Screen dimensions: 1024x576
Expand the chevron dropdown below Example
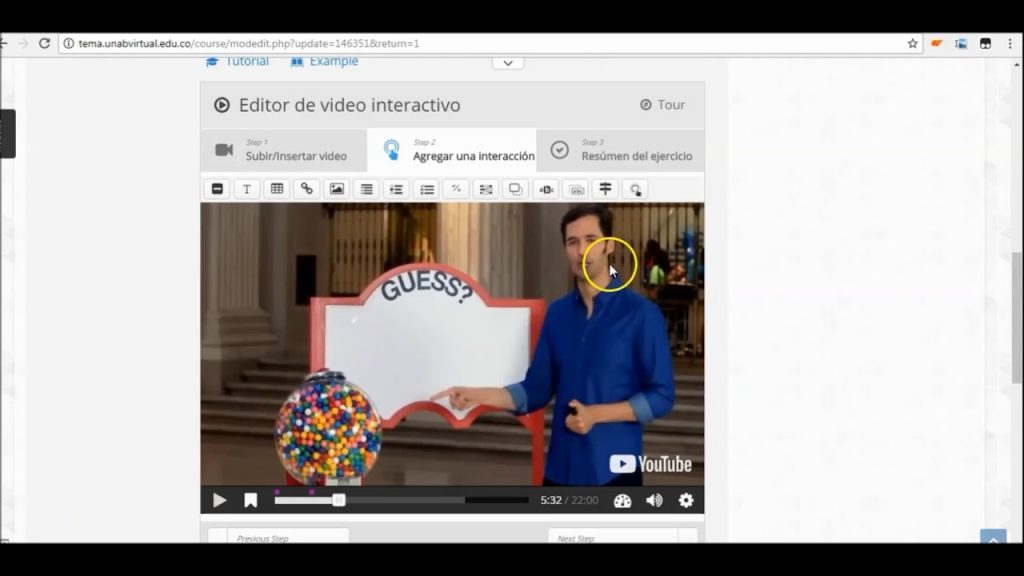click(507, 62)
